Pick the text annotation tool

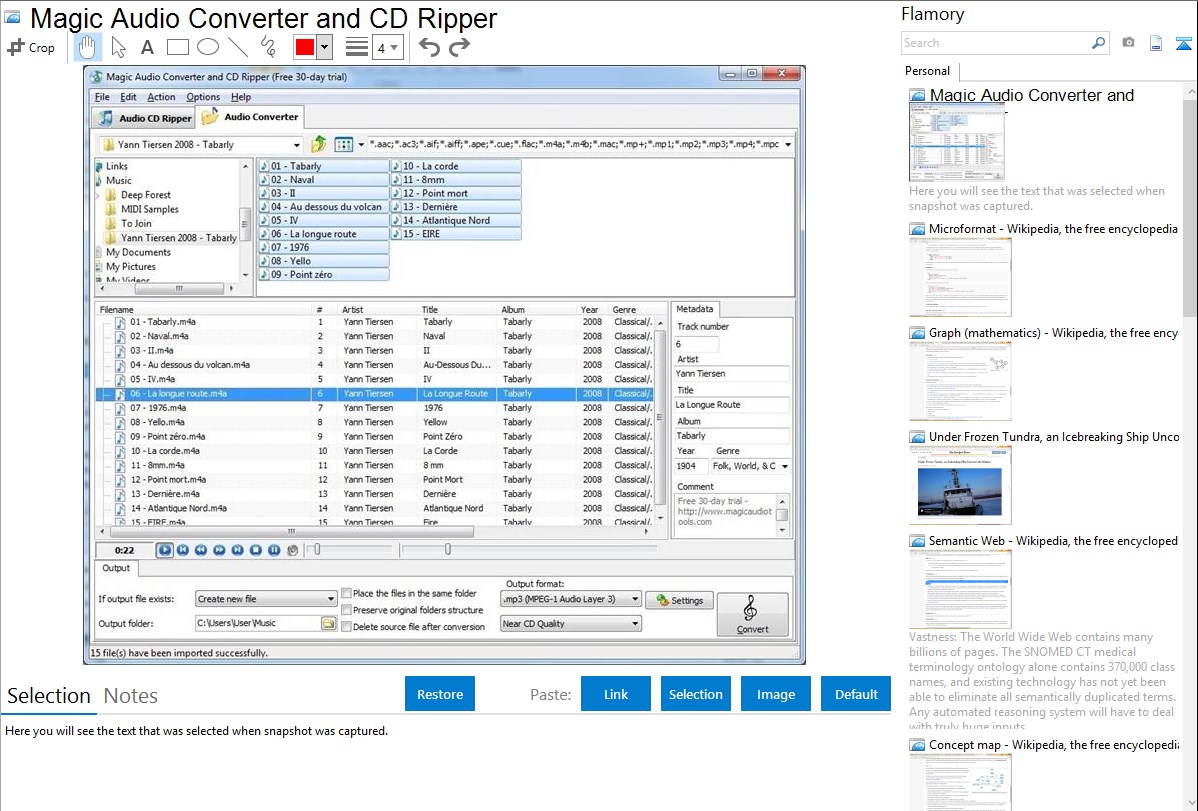(x=147, y=47)
